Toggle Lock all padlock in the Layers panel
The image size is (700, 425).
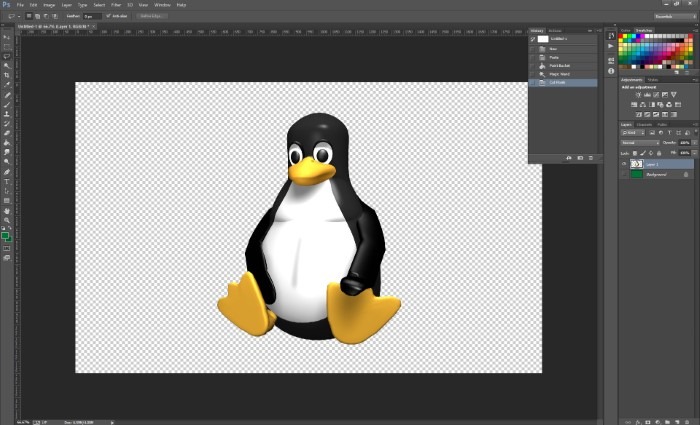coord(659,153)
